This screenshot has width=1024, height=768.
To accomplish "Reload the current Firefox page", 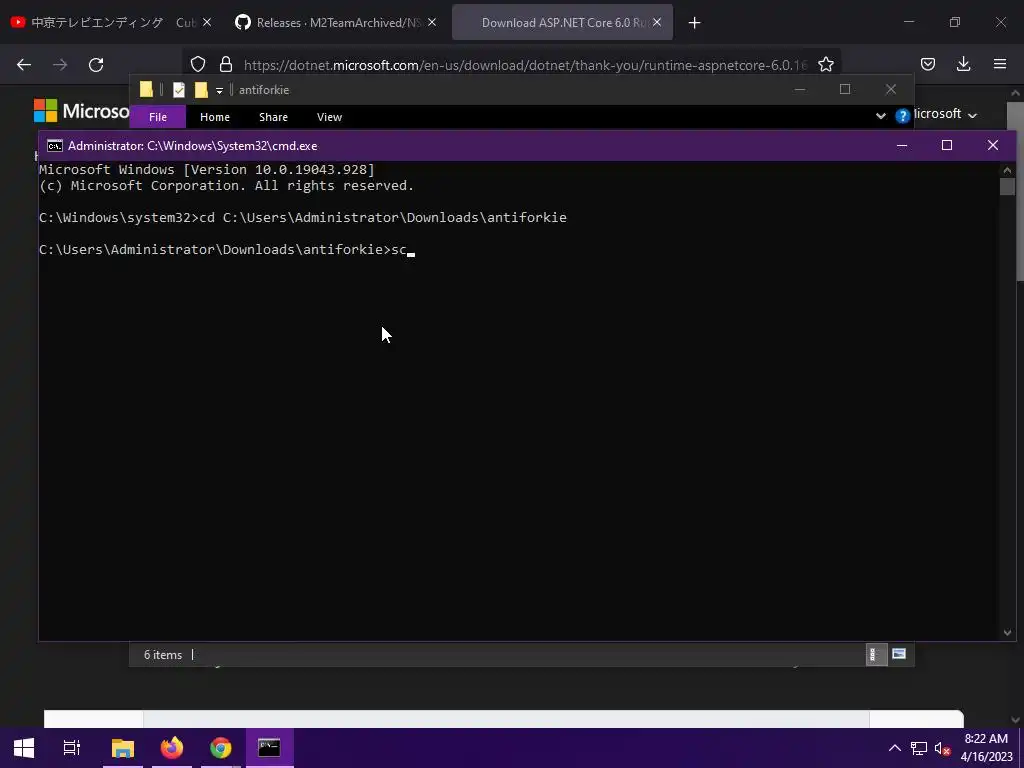I will (x=96, y=65).
